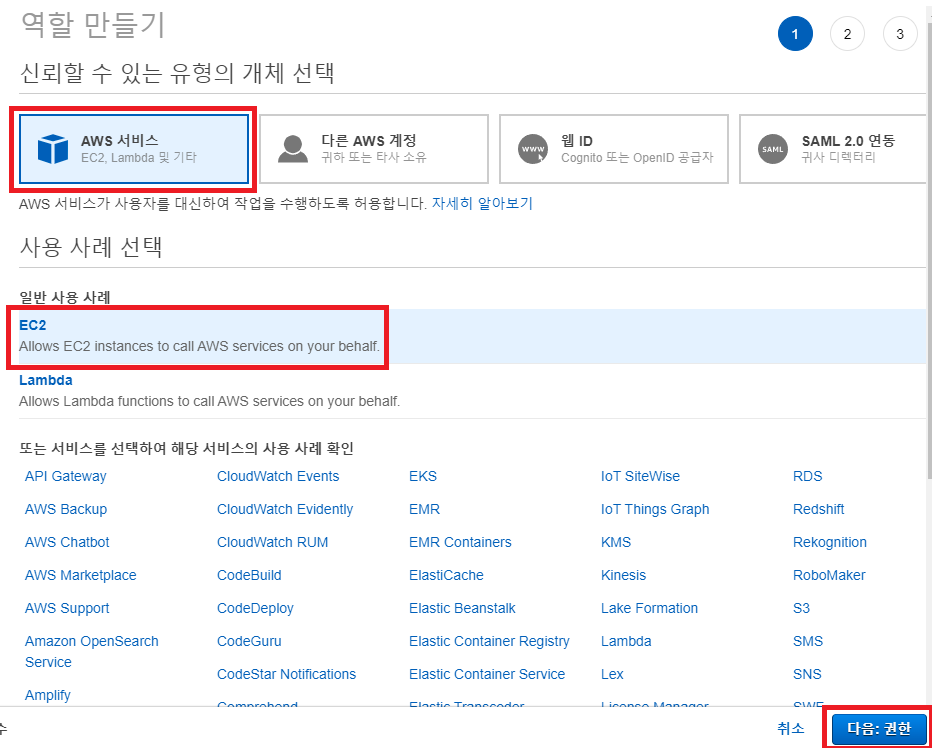Open IoT SiteWise service link
This screenshot has height=748, width=932.
coord(640,476)
